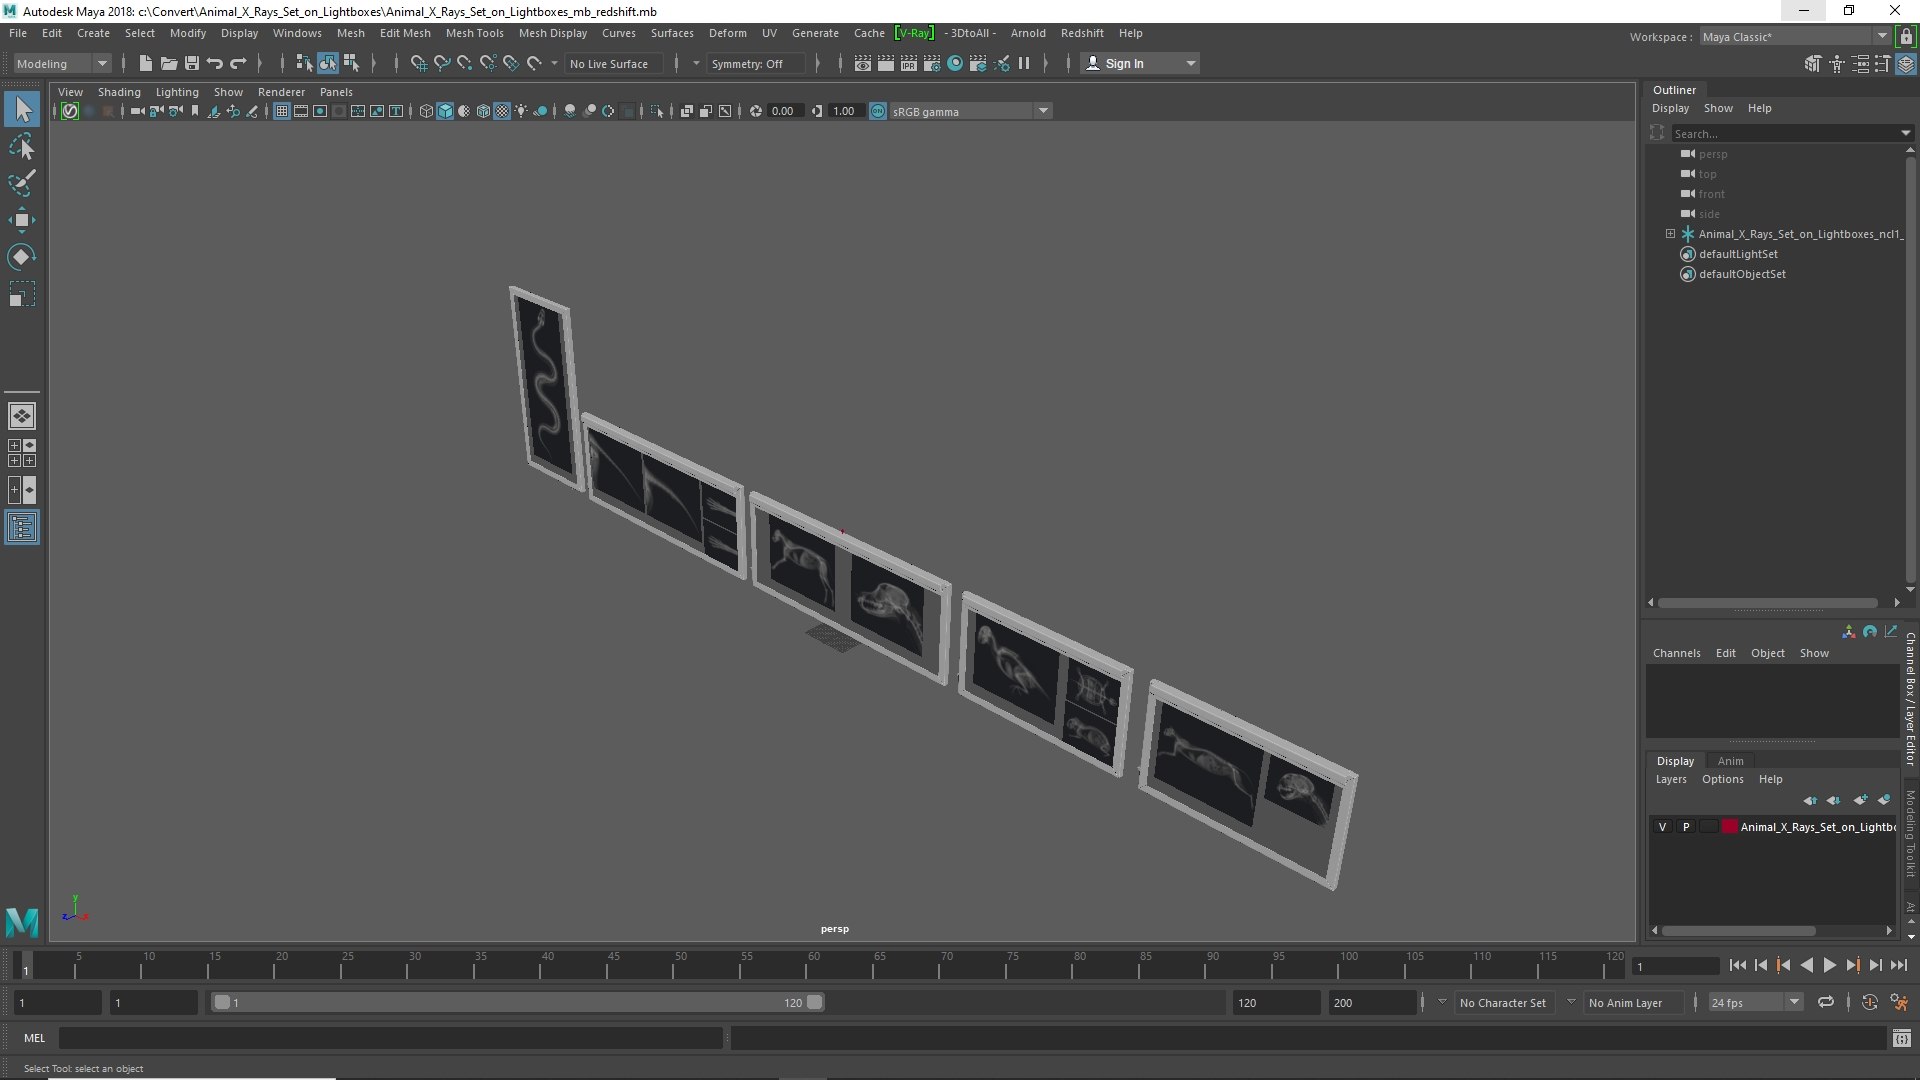Activate the Move tool in toolbox
Viewport: 1920px width, 1080px height.
pos(22,220)
